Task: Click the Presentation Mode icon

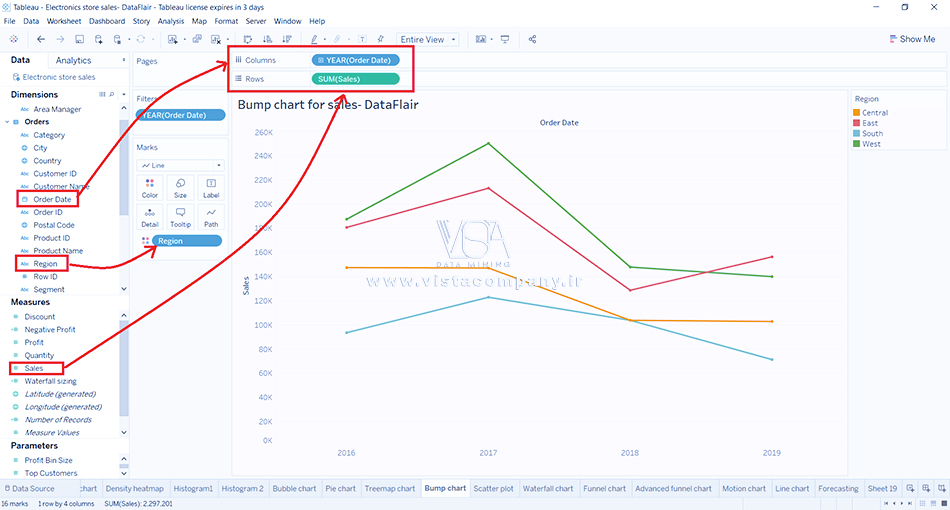Action: pos(505,40)
